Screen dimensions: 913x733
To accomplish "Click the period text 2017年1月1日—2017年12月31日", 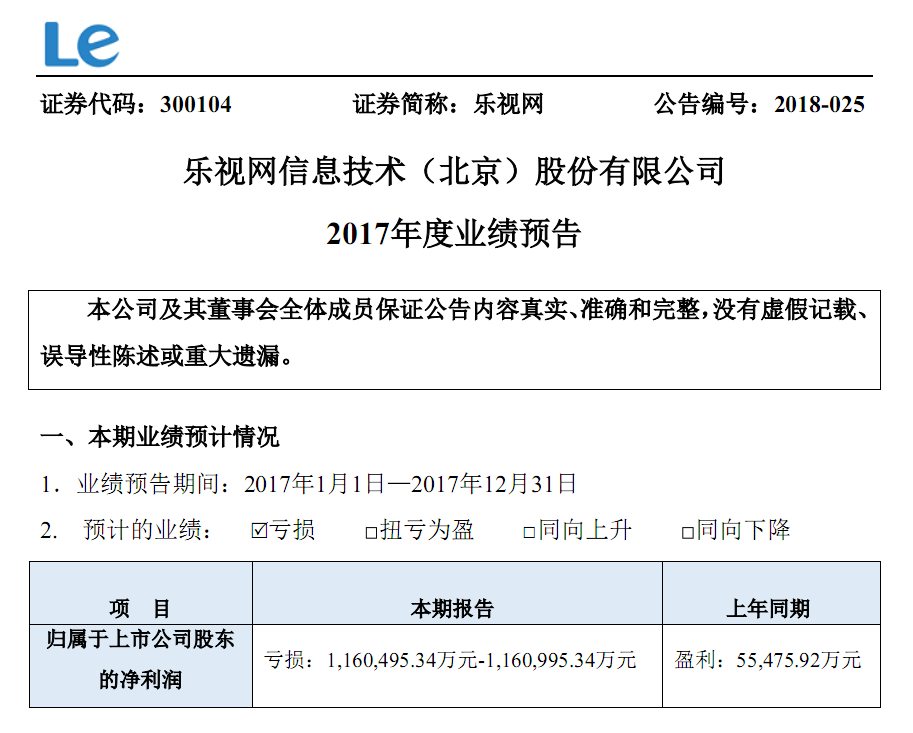I will [x=411, y=484].
